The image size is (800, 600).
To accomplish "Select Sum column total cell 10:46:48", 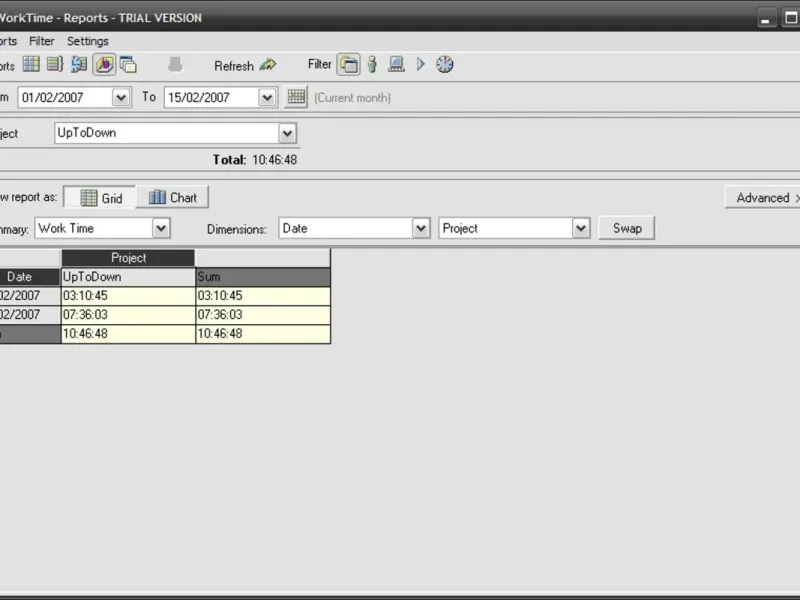I will [263, 333].
